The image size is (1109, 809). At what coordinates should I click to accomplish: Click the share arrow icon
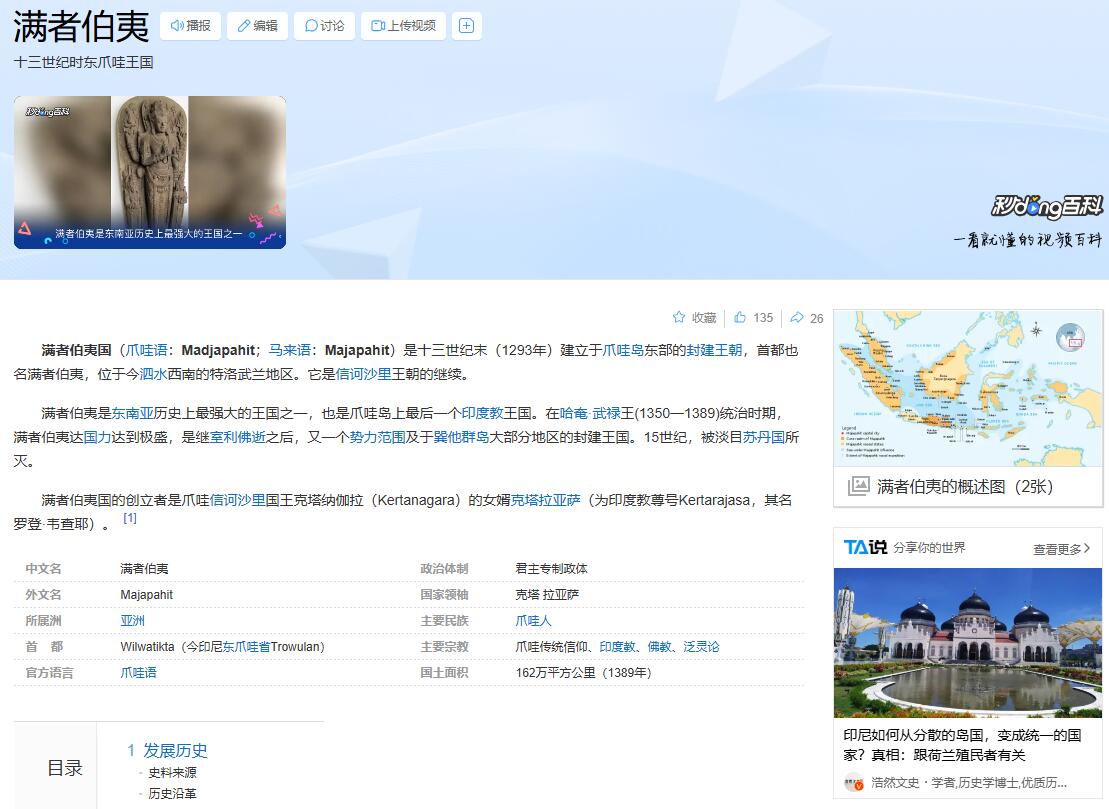(x=797, y=318)
